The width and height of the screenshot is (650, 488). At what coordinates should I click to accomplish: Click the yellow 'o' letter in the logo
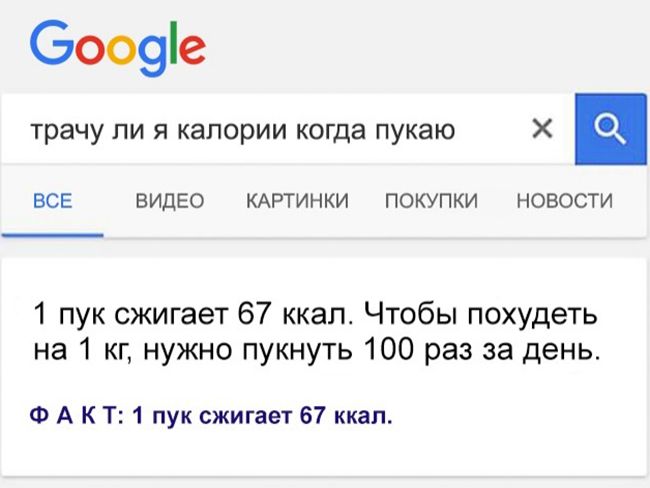122,50
